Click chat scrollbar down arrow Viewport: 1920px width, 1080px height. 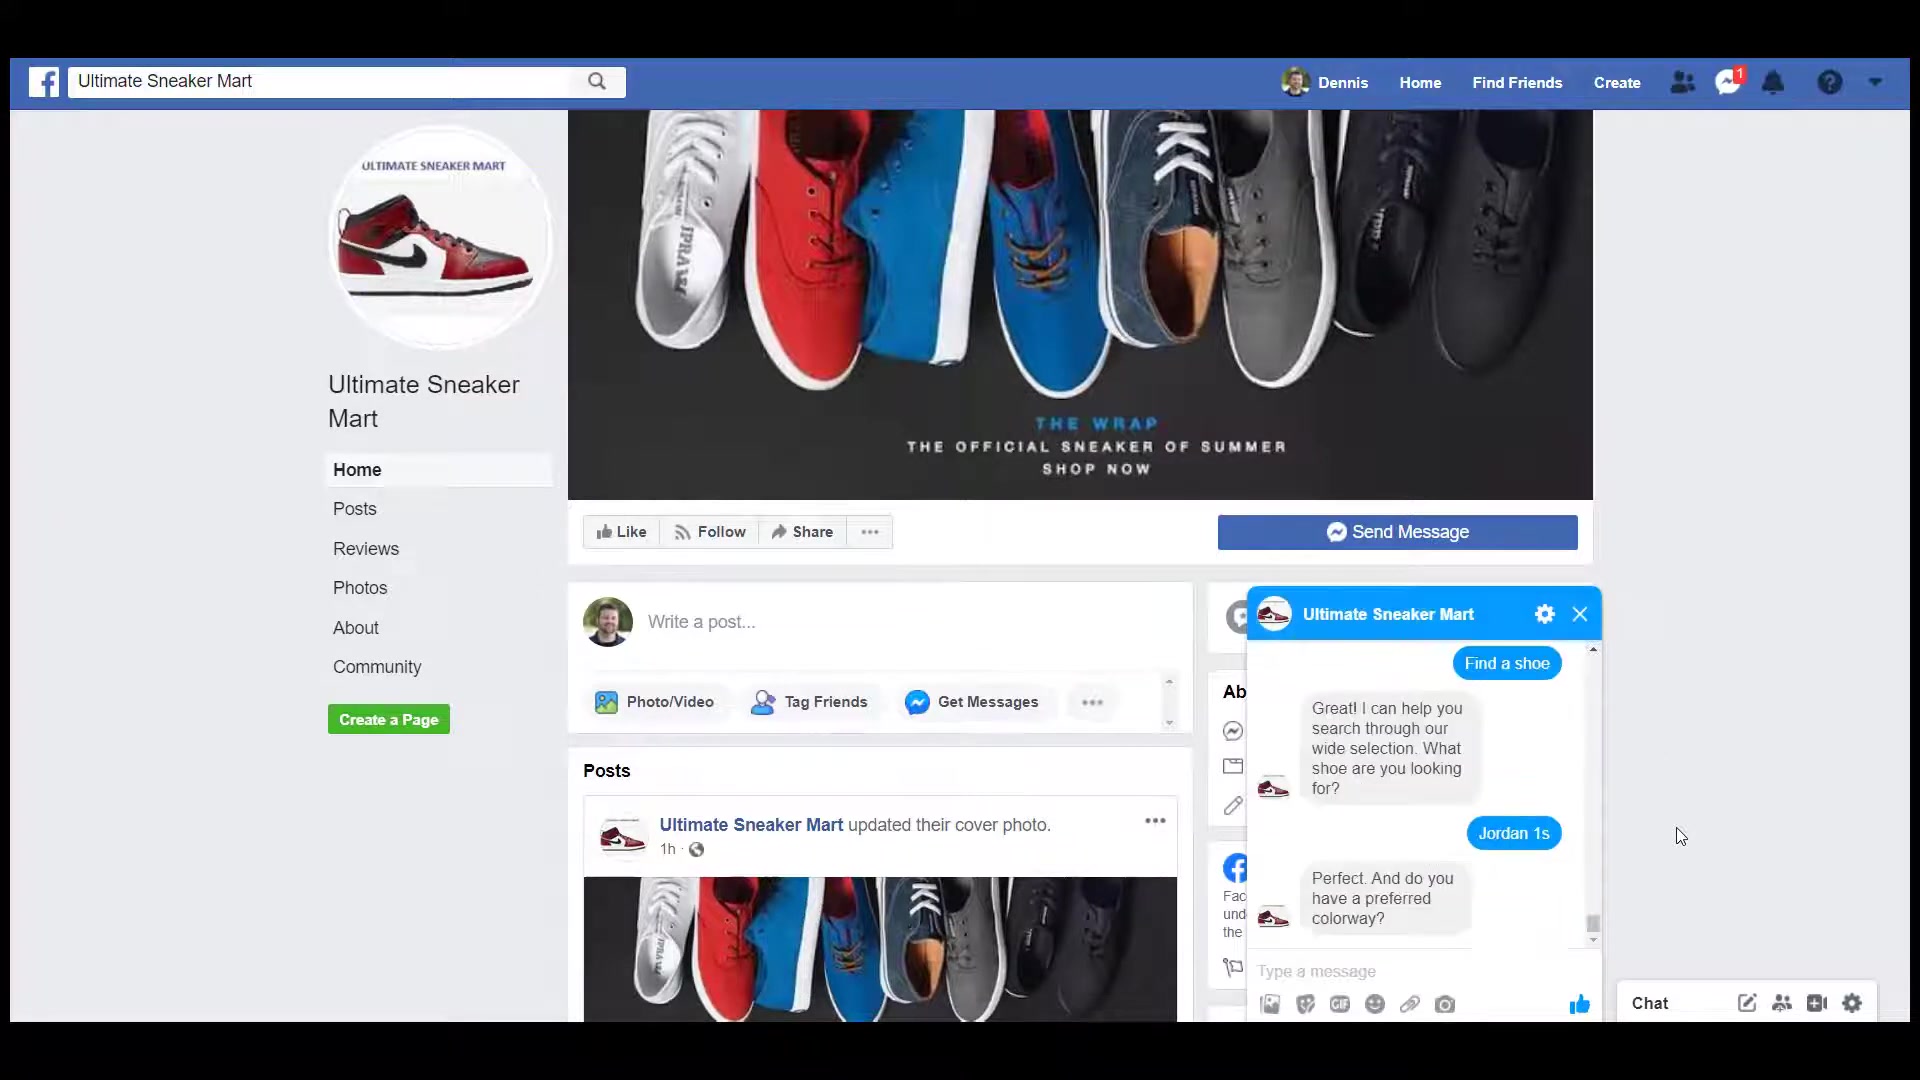[x=1593, y=941]
